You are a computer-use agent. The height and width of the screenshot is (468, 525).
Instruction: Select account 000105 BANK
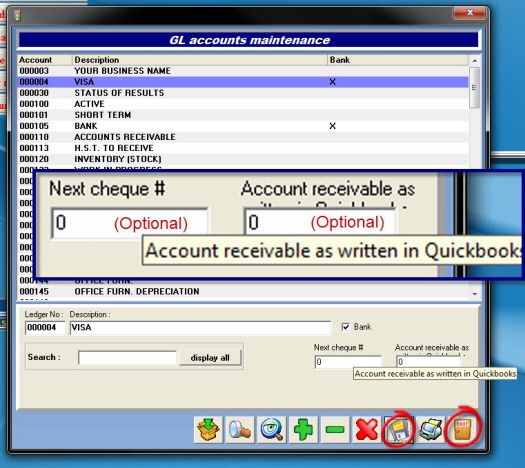click(x=243, y=126)
